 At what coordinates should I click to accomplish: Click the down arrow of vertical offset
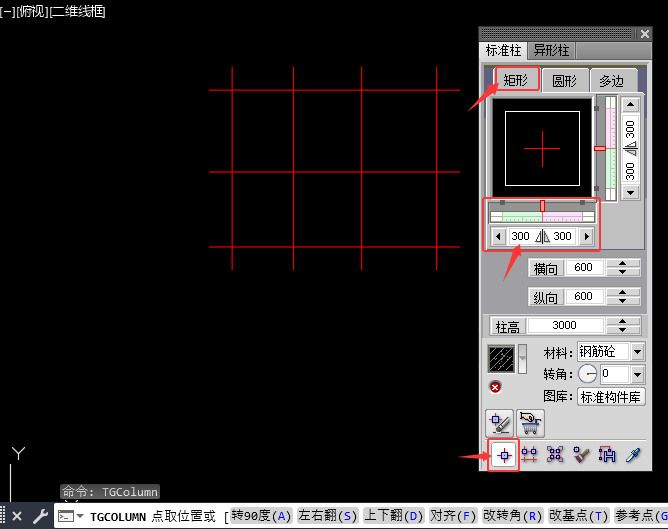point(631,193)
